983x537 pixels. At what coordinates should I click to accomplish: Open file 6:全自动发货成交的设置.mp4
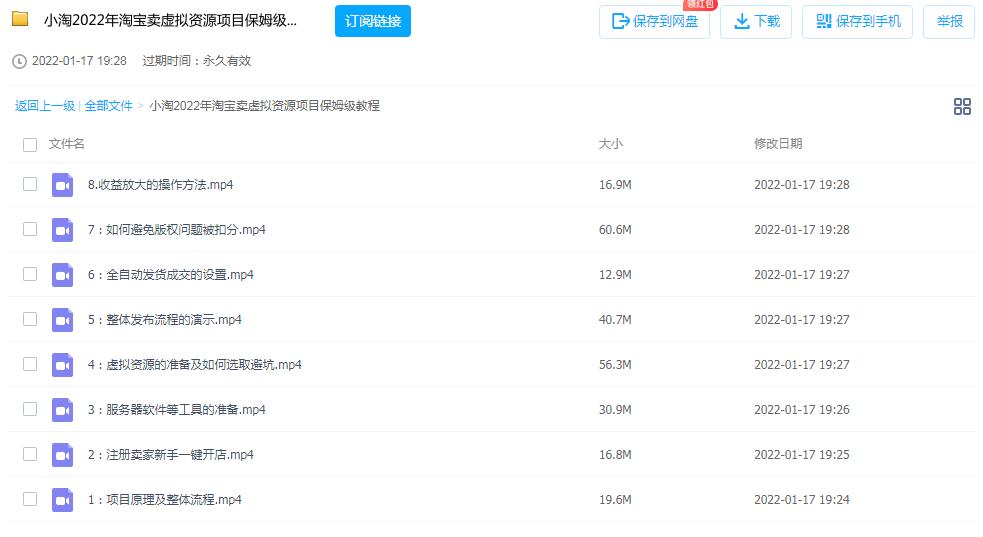point(171,275)
